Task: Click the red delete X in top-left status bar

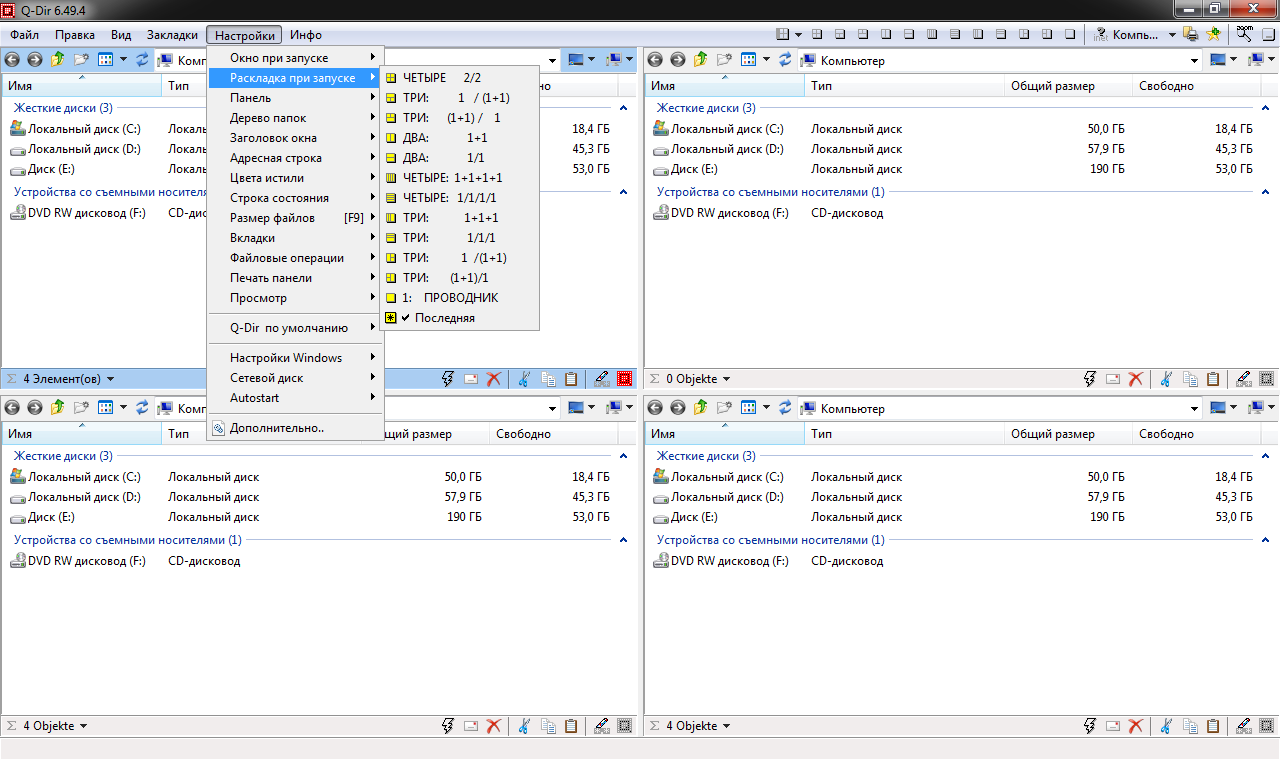Action: 493,379
